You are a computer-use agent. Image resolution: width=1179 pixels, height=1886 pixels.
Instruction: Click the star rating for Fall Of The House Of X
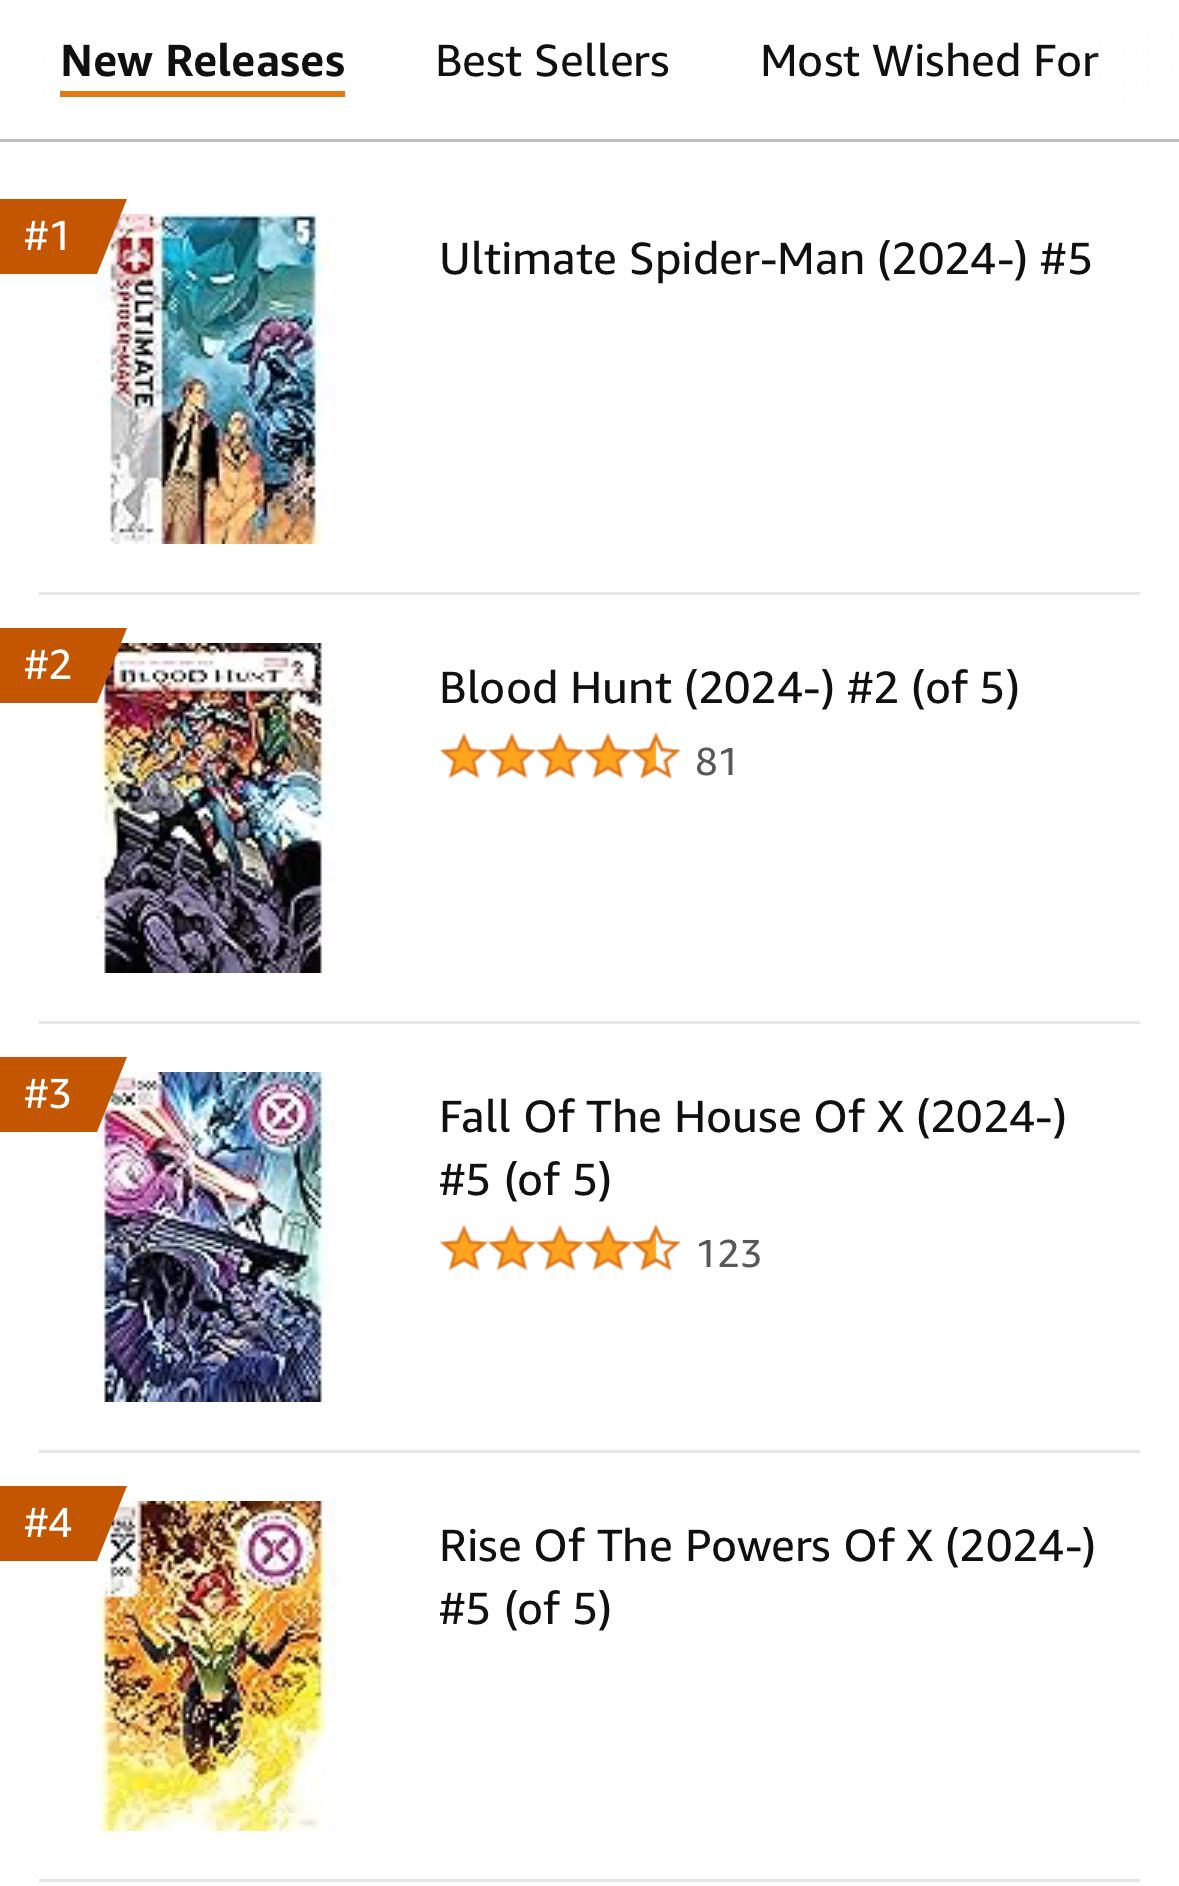coord(559,1250)
